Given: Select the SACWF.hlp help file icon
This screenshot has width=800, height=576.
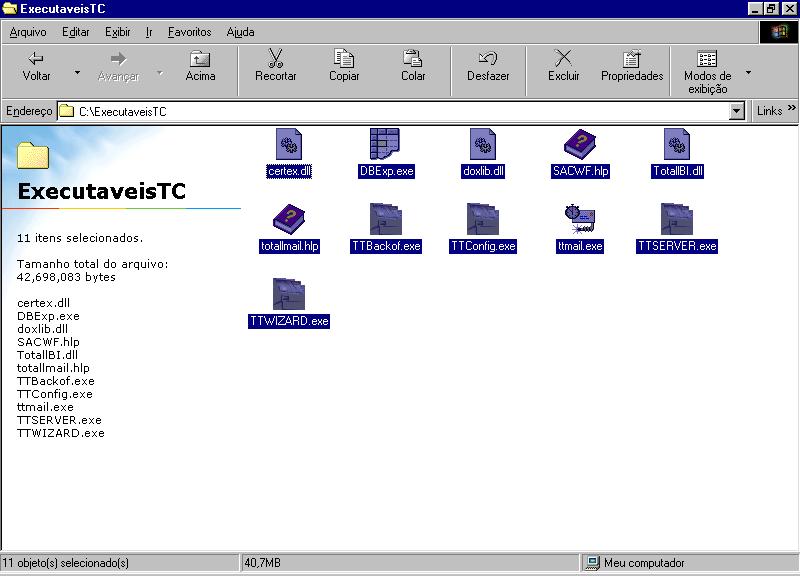Looking at the screenshot, I should (580, 144).
